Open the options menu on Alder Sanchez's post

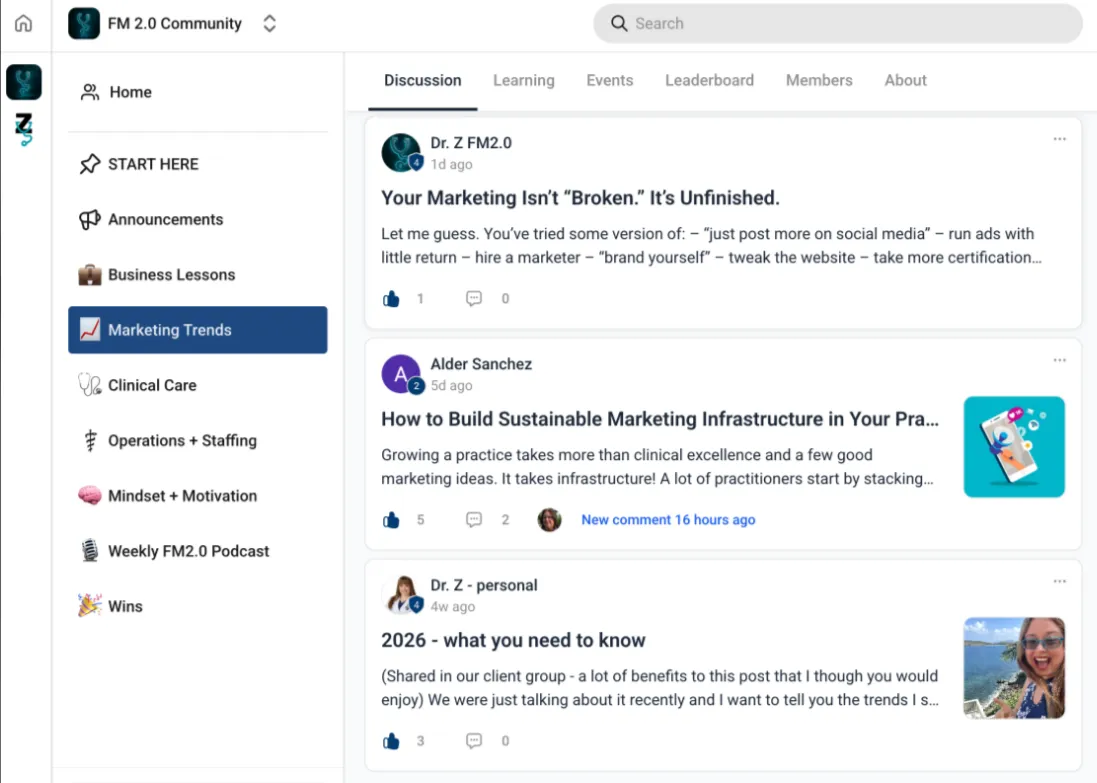point(1059,360)
